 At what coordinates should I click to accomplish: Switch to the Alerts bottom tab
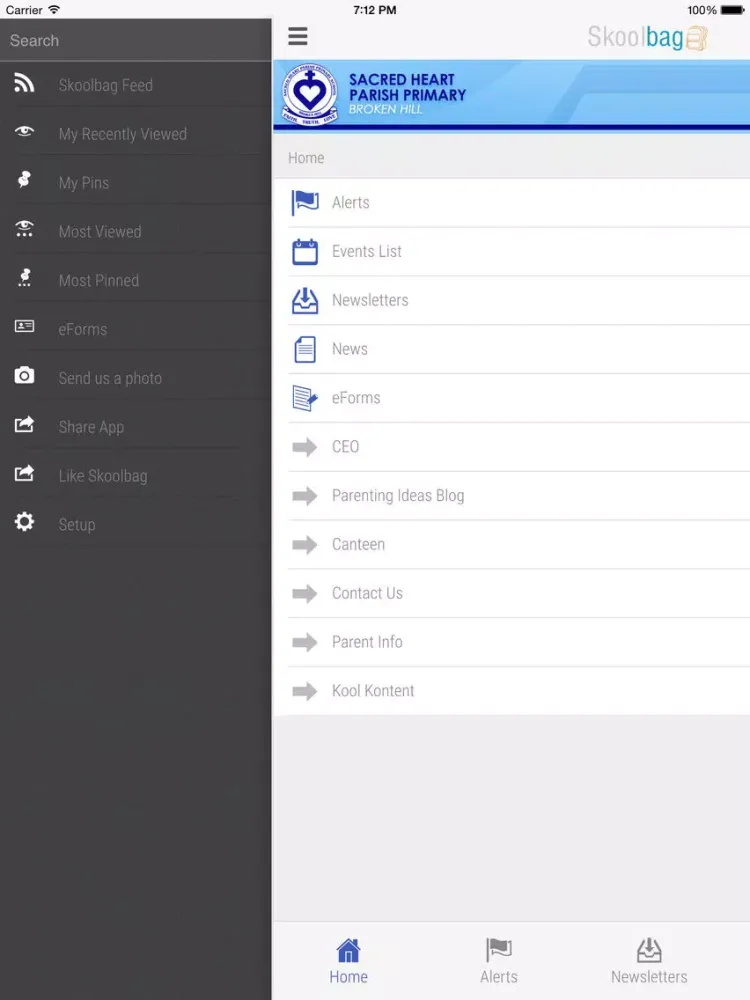(499, 961)
